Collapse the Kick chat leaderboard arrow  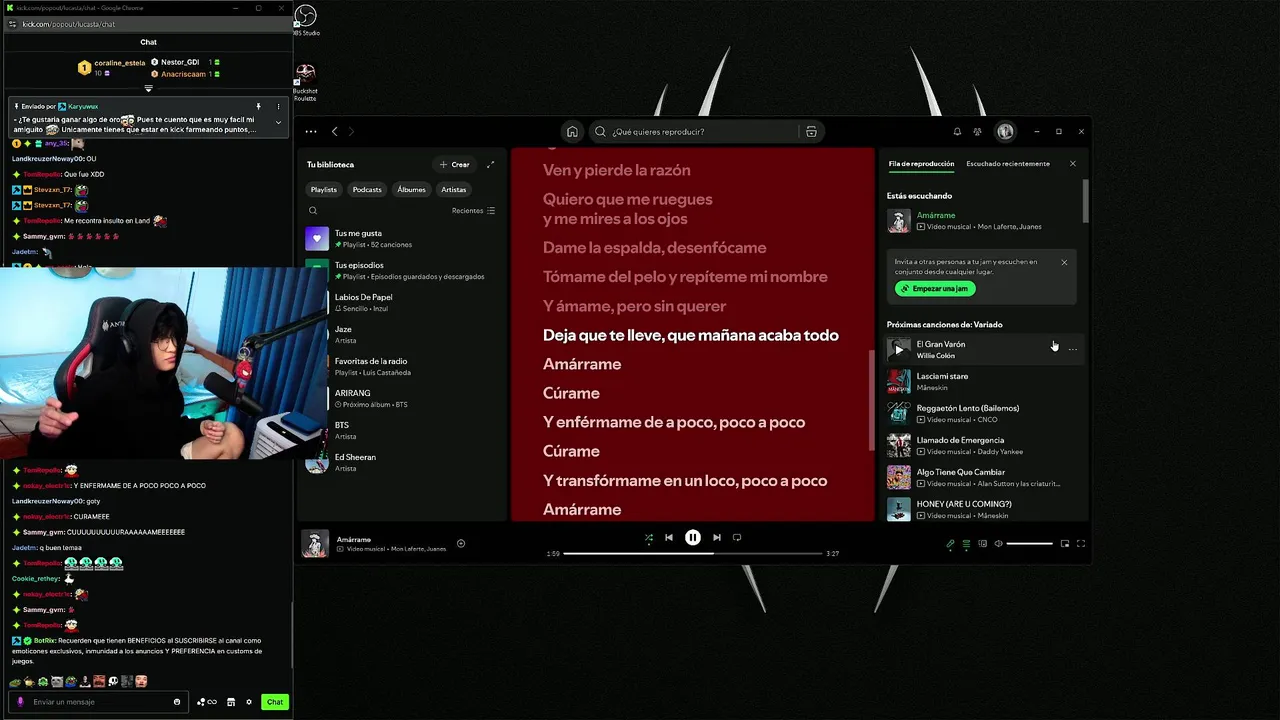tap(148, 89)
